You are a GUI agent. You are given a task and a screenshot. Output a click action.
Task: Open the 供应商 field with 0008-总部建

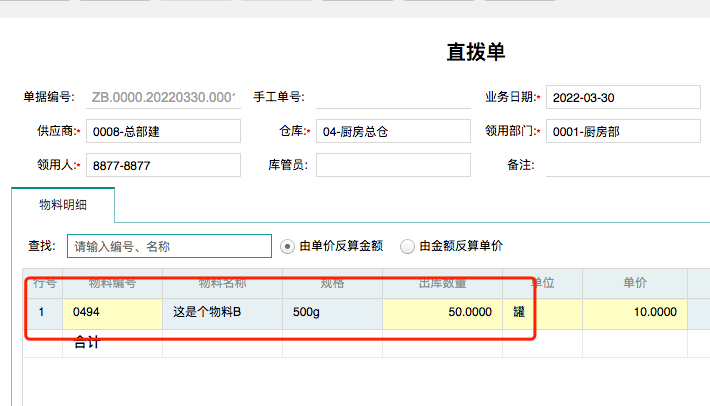click(x=163, y=132)
